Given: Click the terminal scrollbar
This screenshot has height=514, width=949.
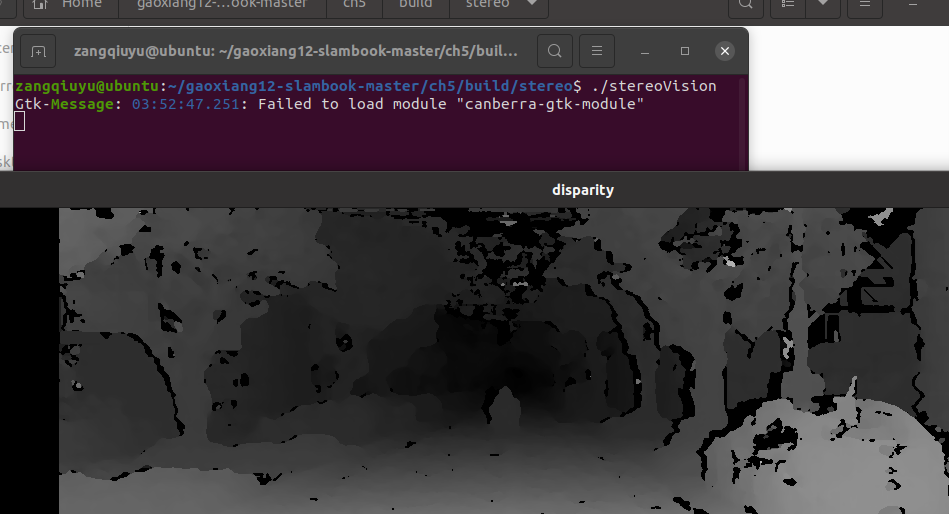Looking at the screenshot, I should [743, 123].
